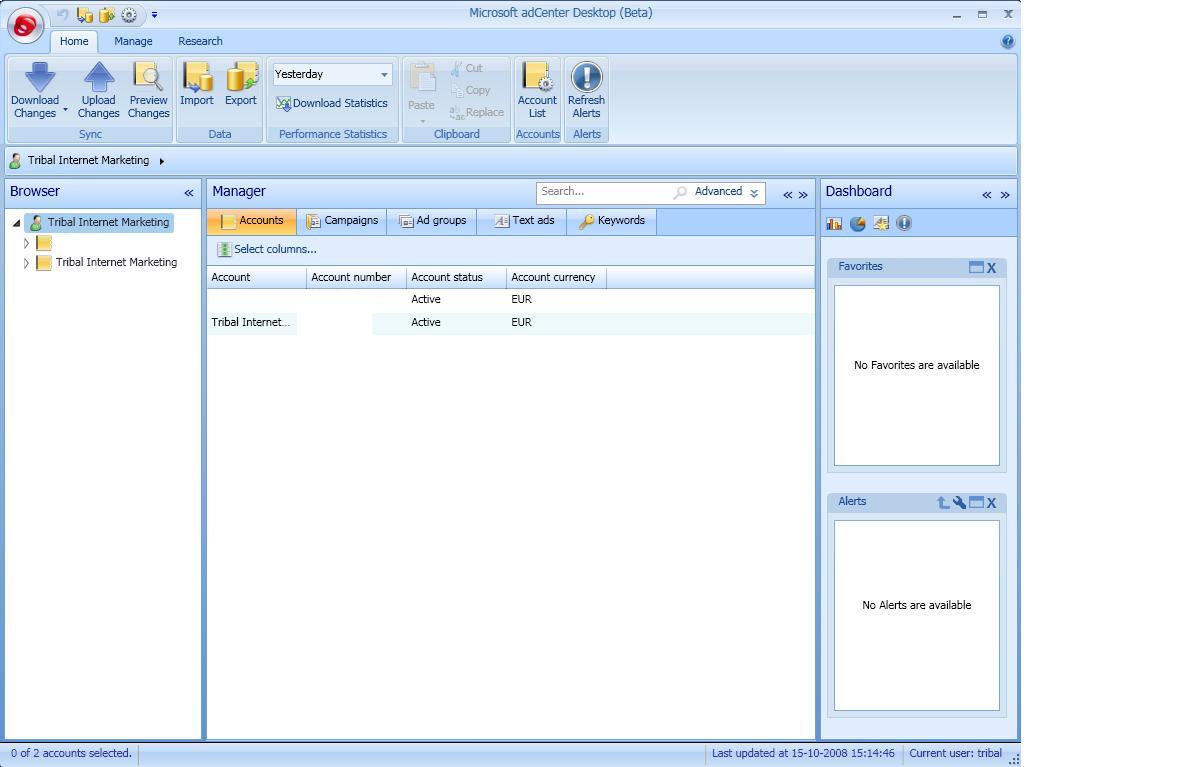
Task: Sort by the Account number column header
Action: (357, 278)
